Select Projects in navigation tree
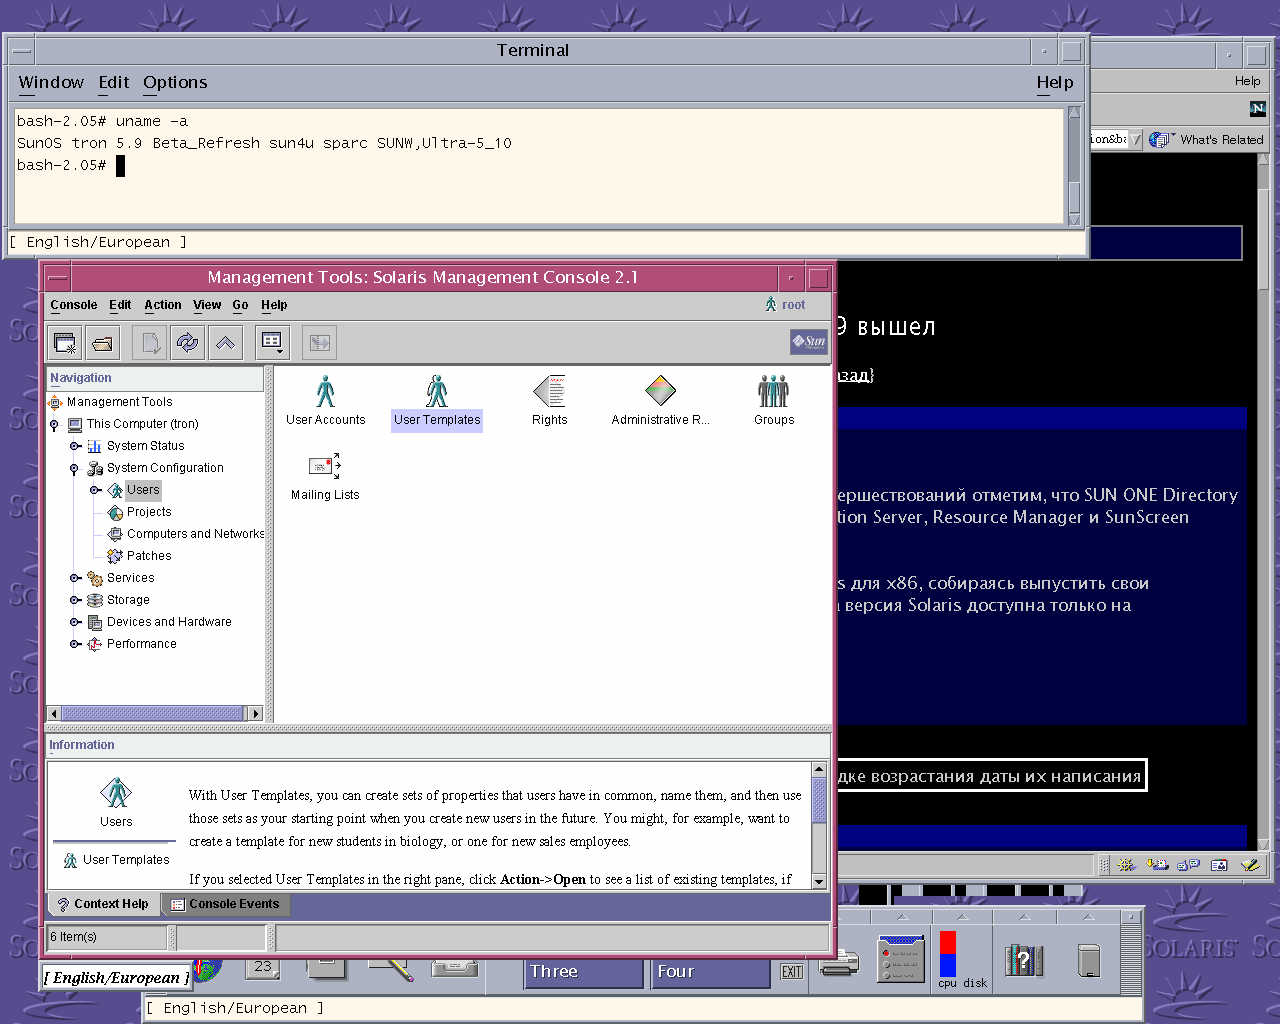The image size is (1280, 1024). 149,512
